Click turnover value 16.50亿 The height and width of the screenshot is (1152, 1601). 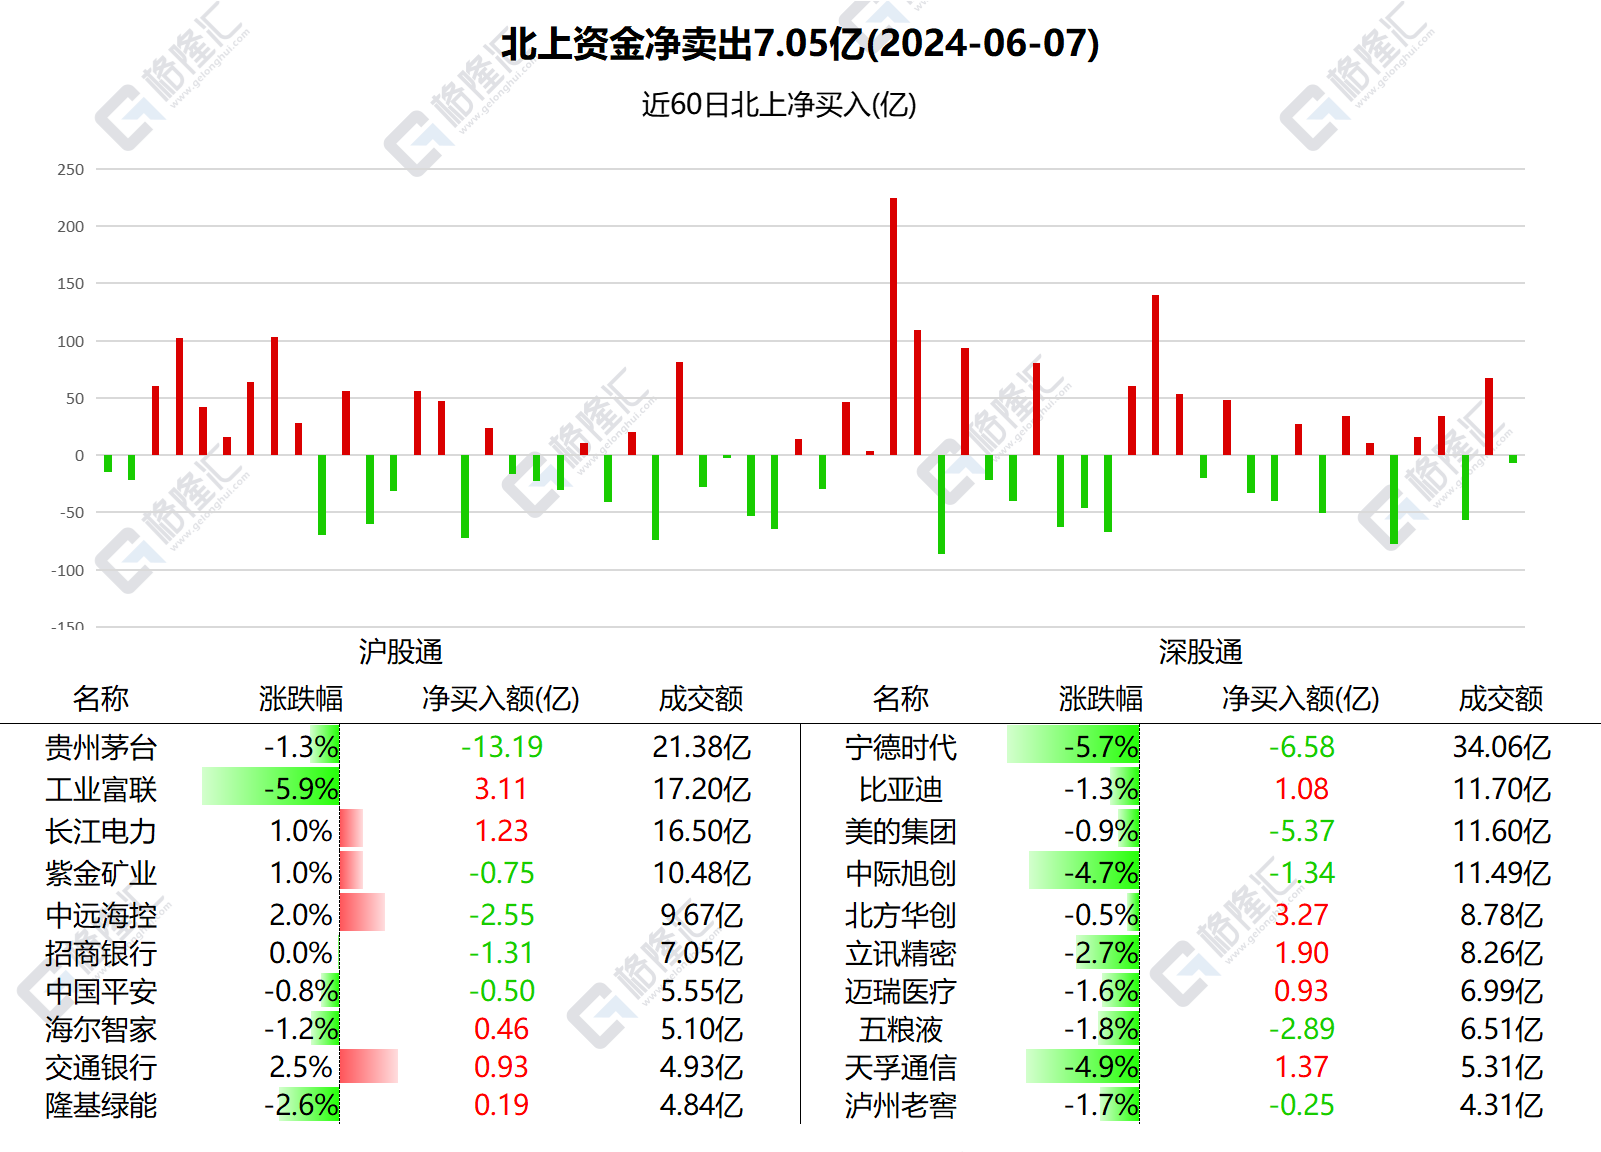point(702,831)
